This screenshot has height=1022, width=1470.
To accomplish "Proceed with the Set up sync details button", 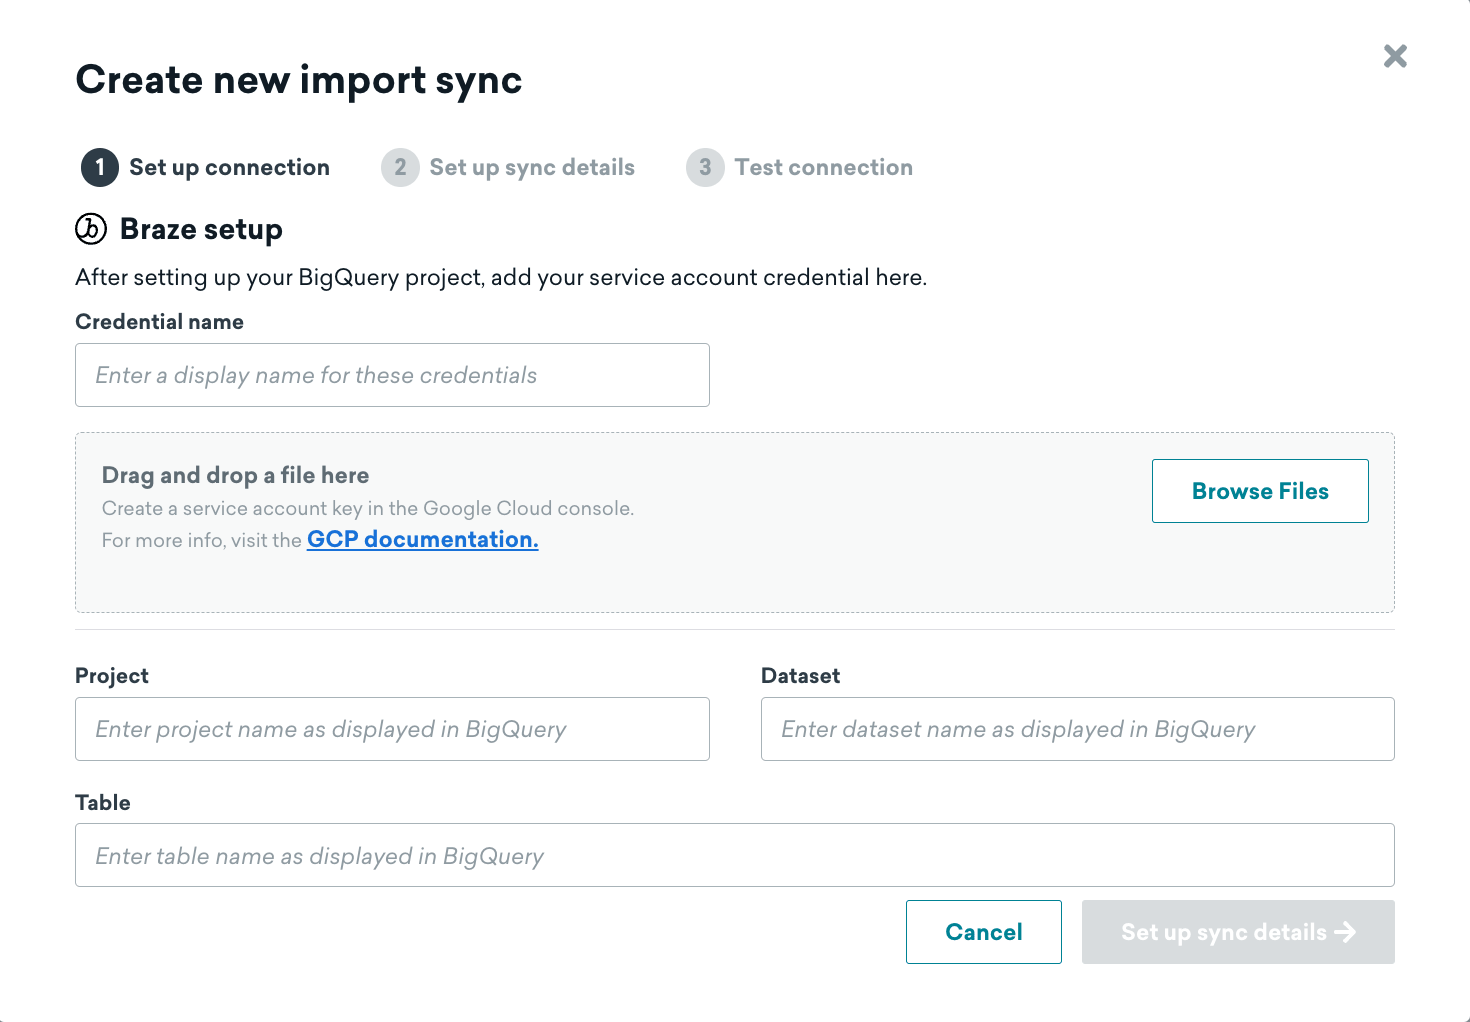I will (x=1237, y=931).
